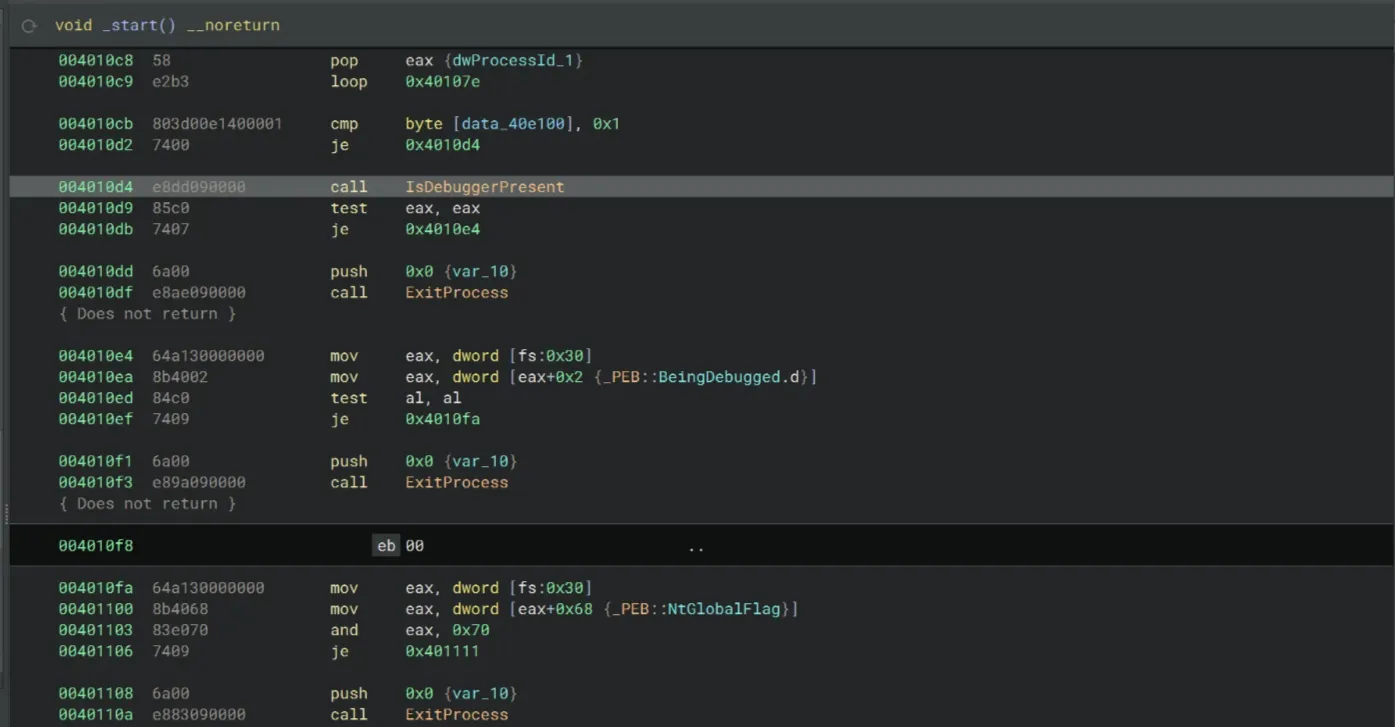Open the ExitProcess call at address 004010f3

point(456,483)
